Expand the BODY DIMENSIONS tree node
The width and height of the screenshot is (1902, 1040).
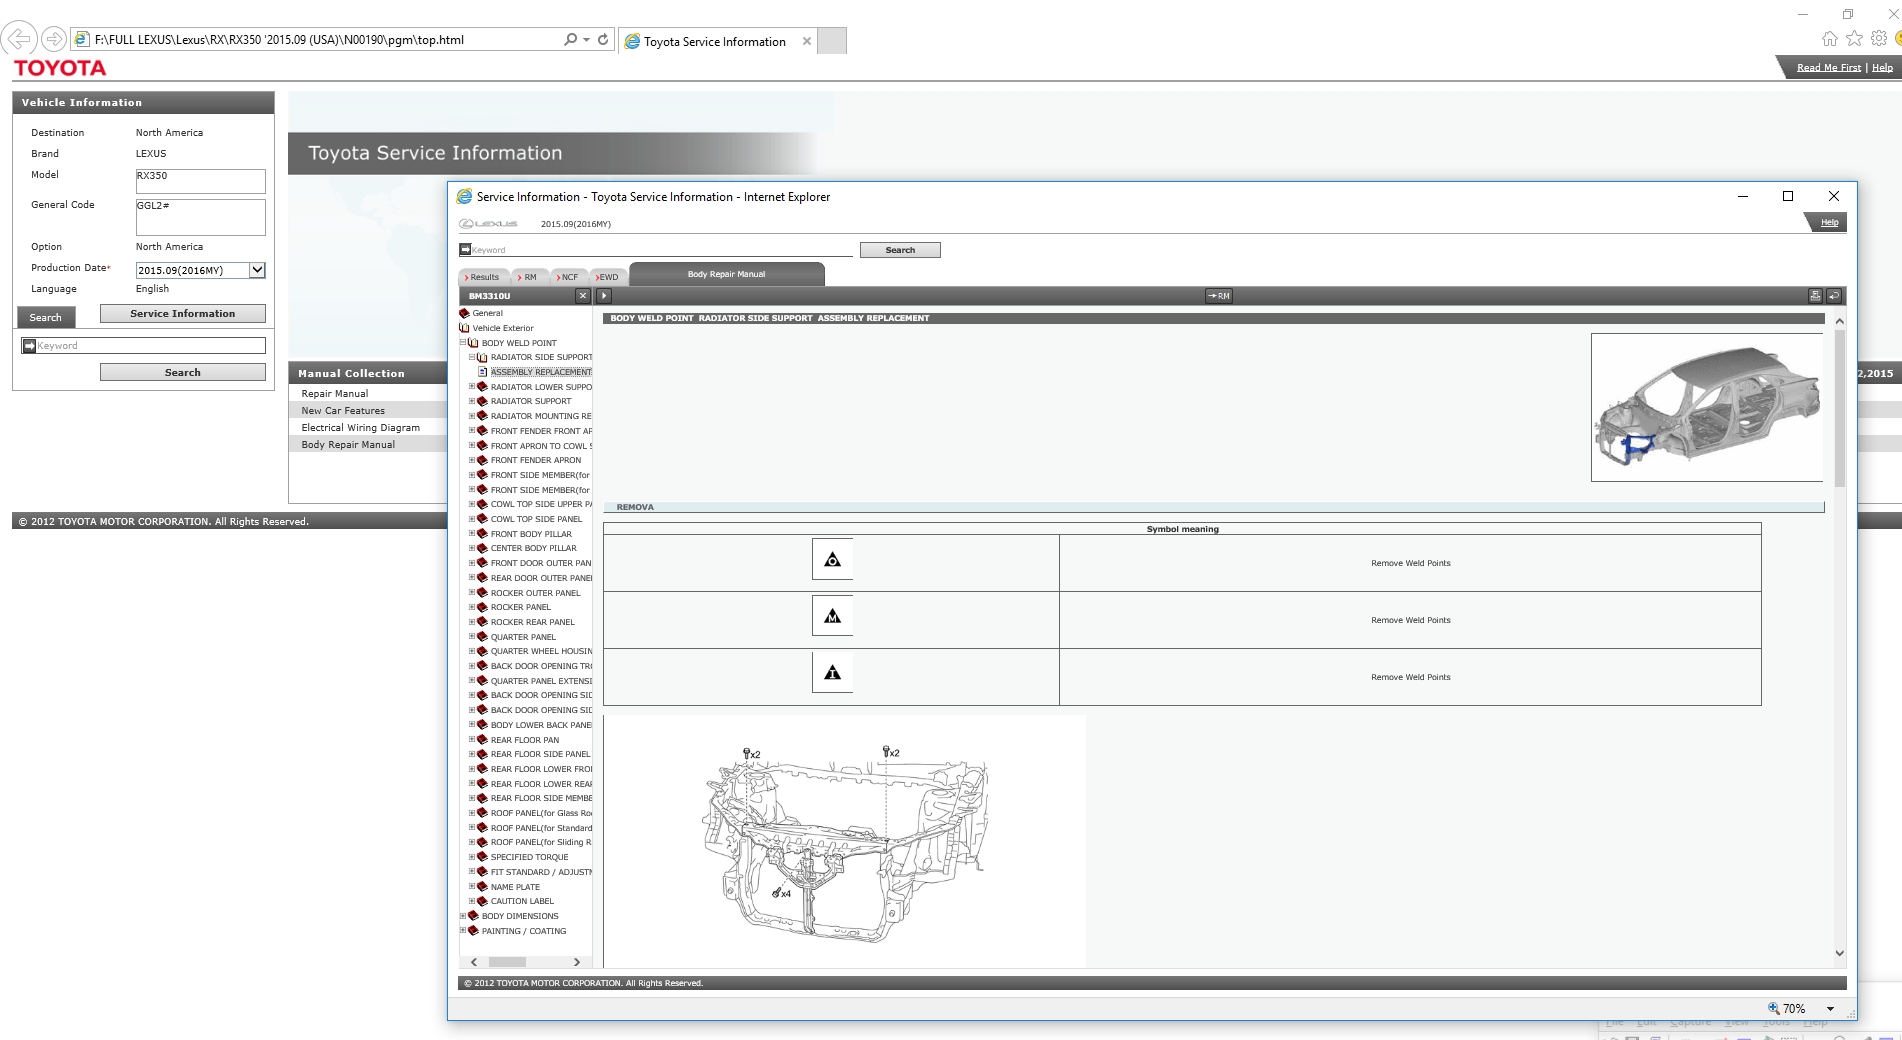pos(463,916)
